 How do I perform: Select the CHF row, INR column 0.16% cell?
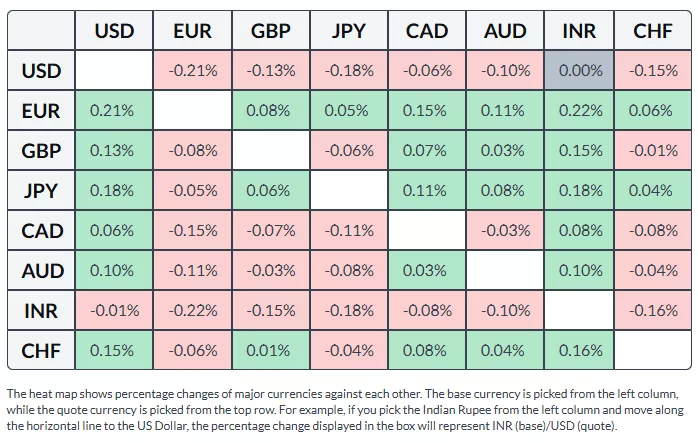579,351
